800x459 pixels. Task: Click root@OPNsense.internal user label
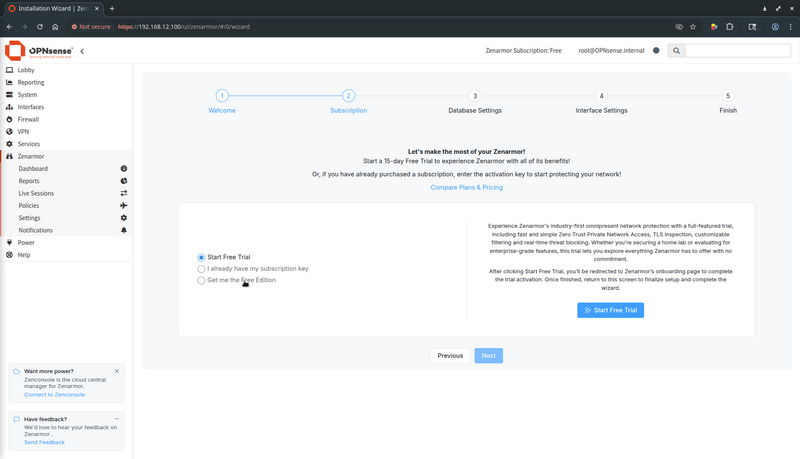click(611, 50)
